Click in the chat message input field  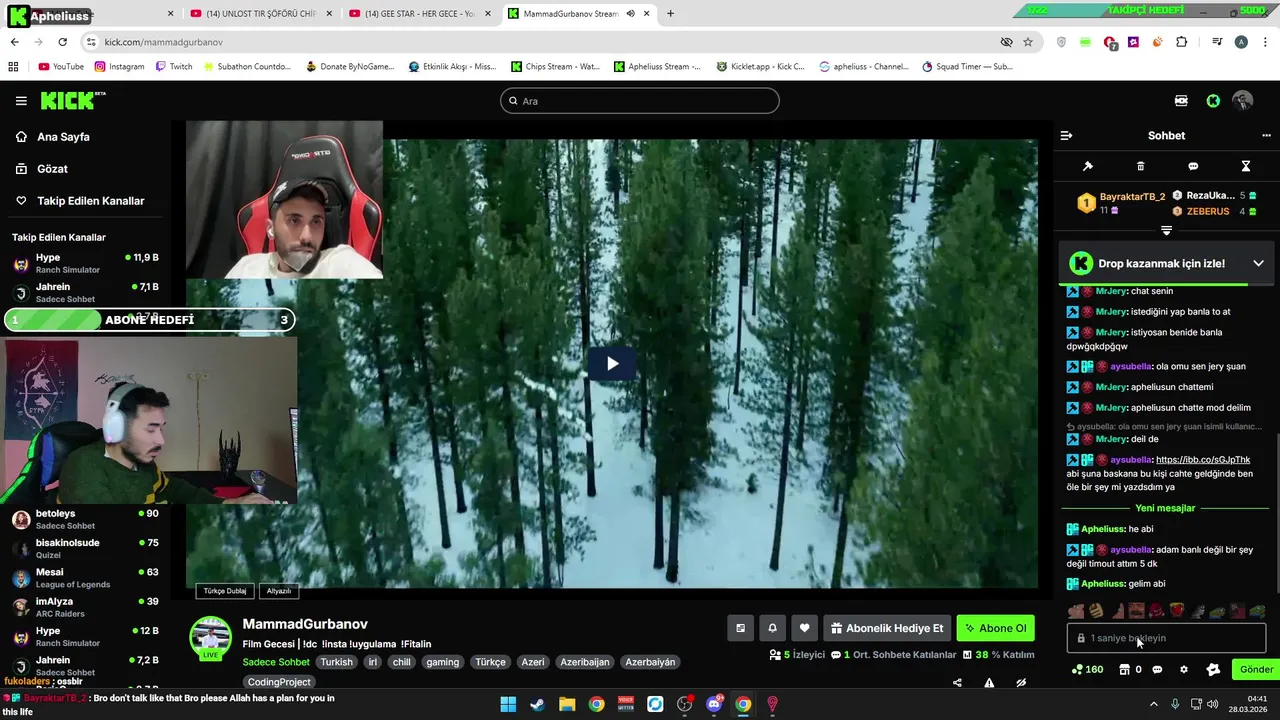pos(1166,638)
